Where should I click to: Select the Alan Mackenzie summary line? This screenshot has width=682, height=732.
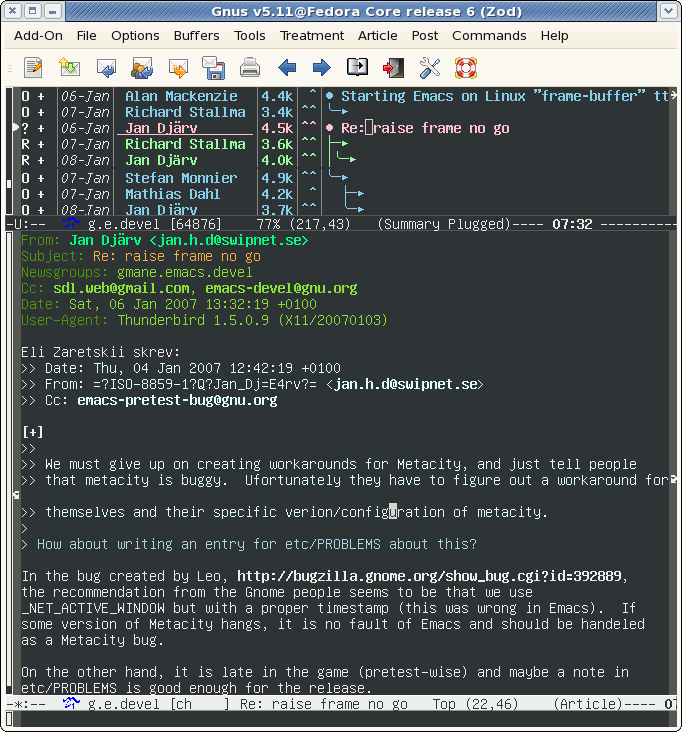pyautogui.click(x=184, y=97)
